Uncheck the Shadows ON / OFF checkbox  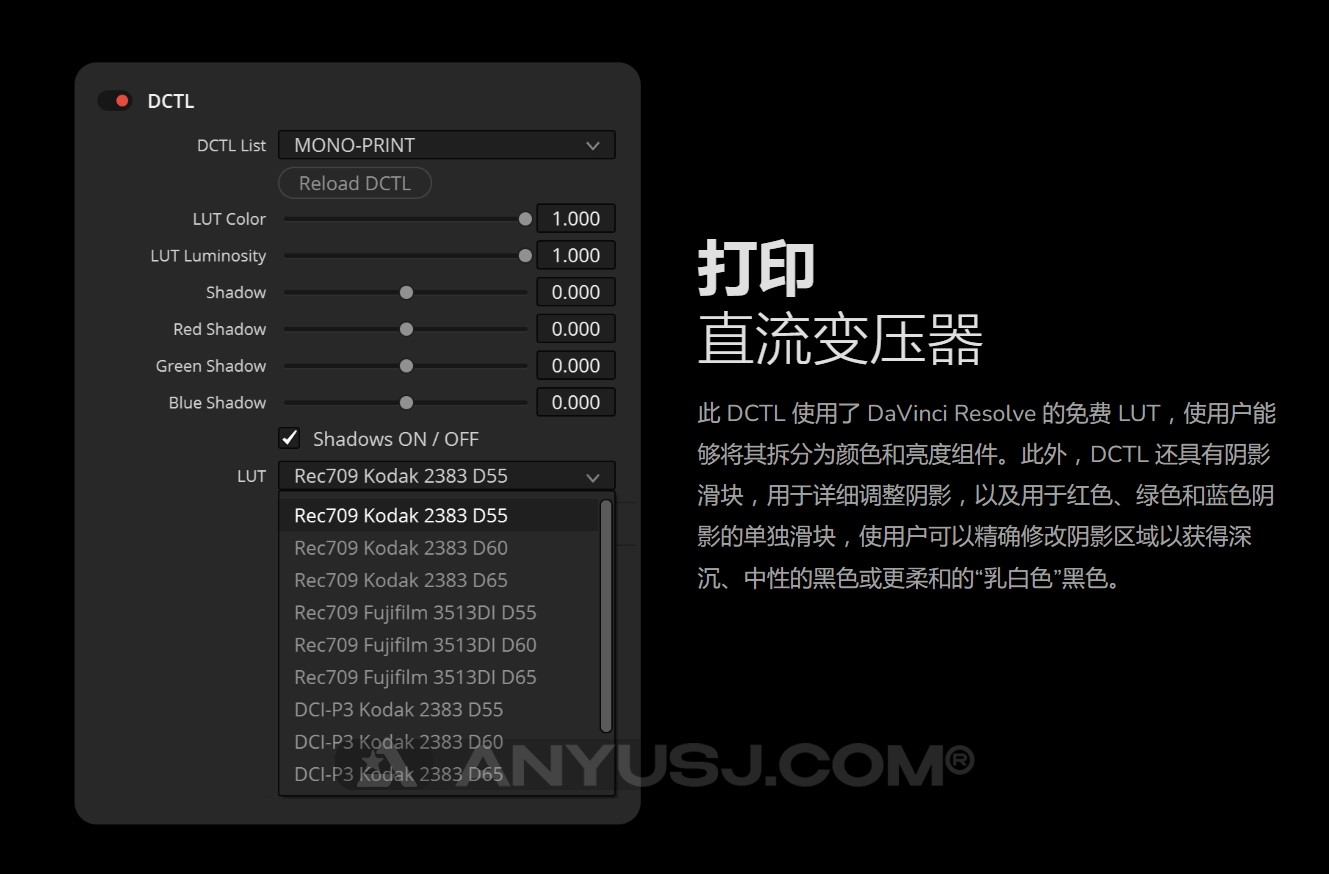click(290, 438)
